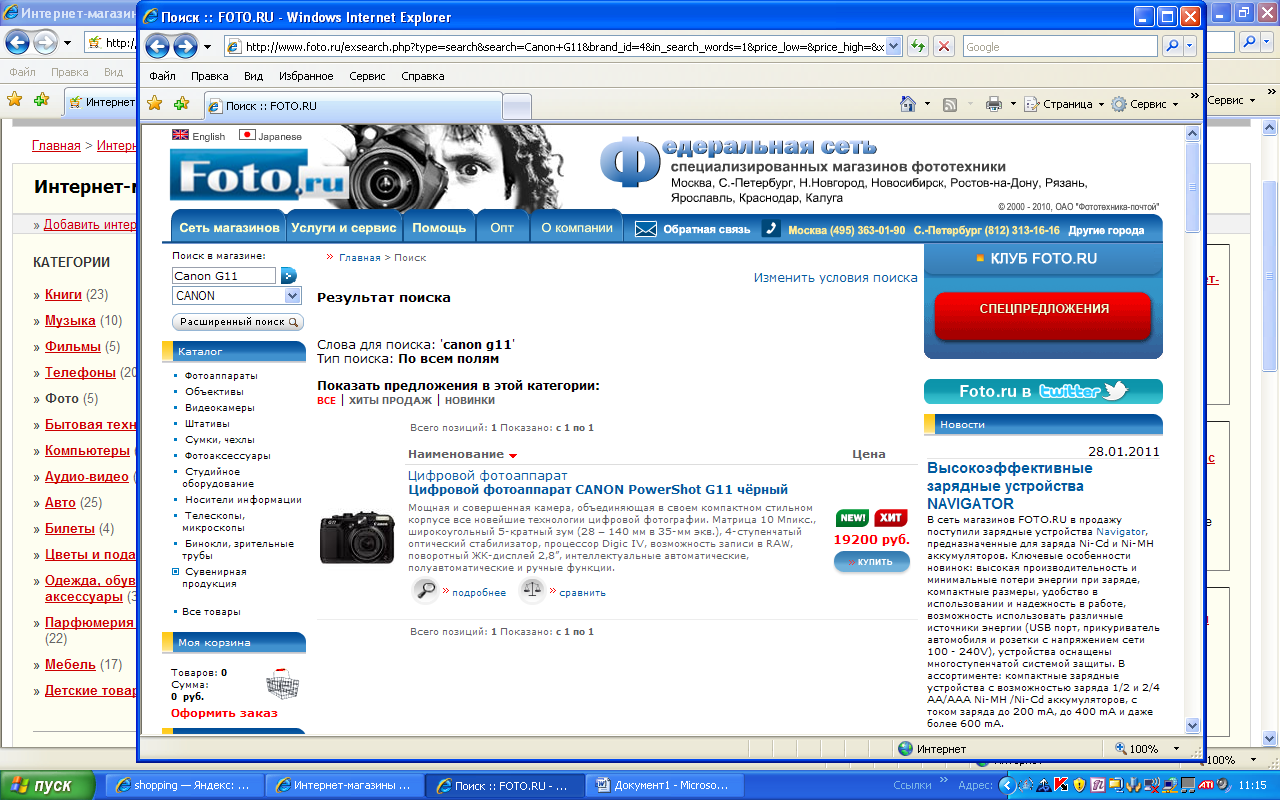Add to Favorites with green plus star
Screen dimensions: 1280x800
click(x=180, y=103)
